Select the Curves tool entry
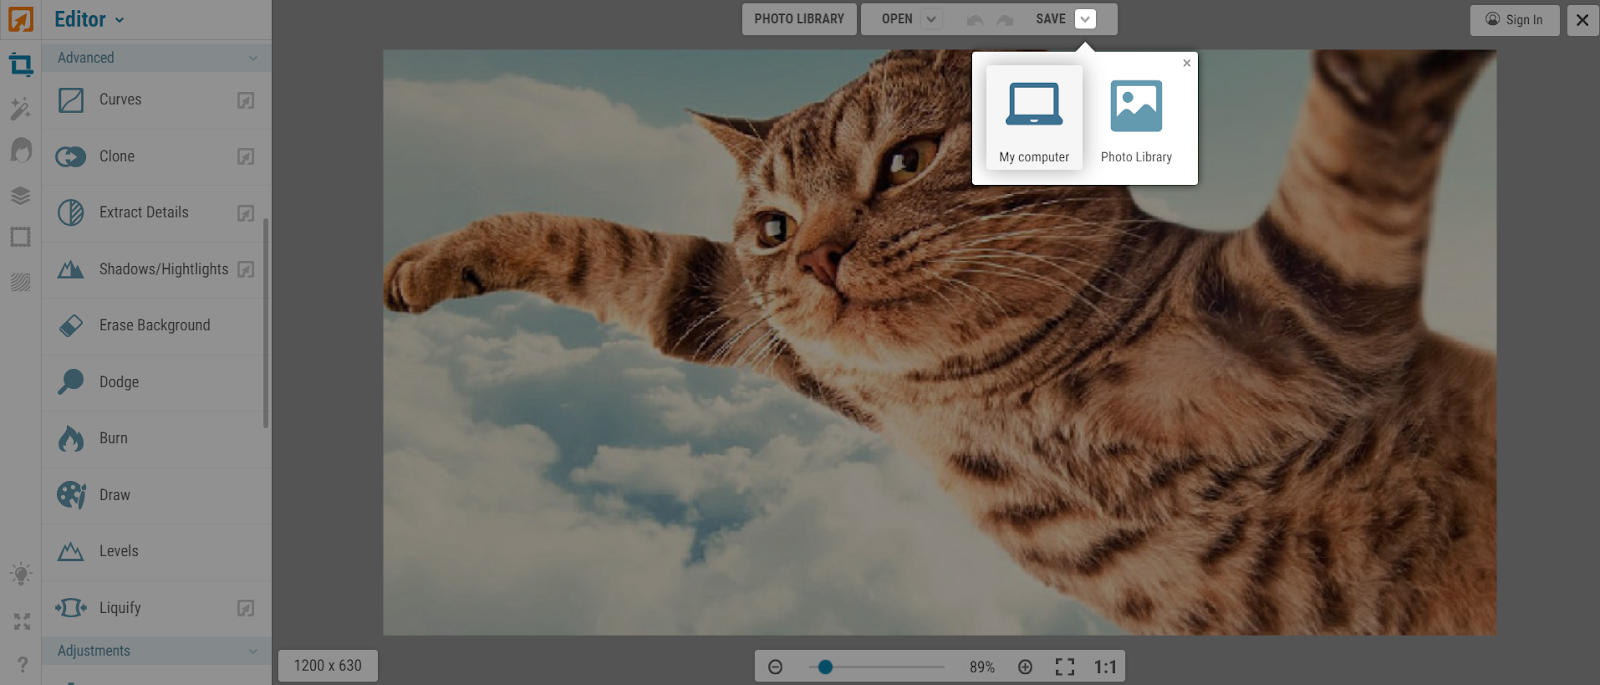1600x685 pixels. (x=120, y=100)
